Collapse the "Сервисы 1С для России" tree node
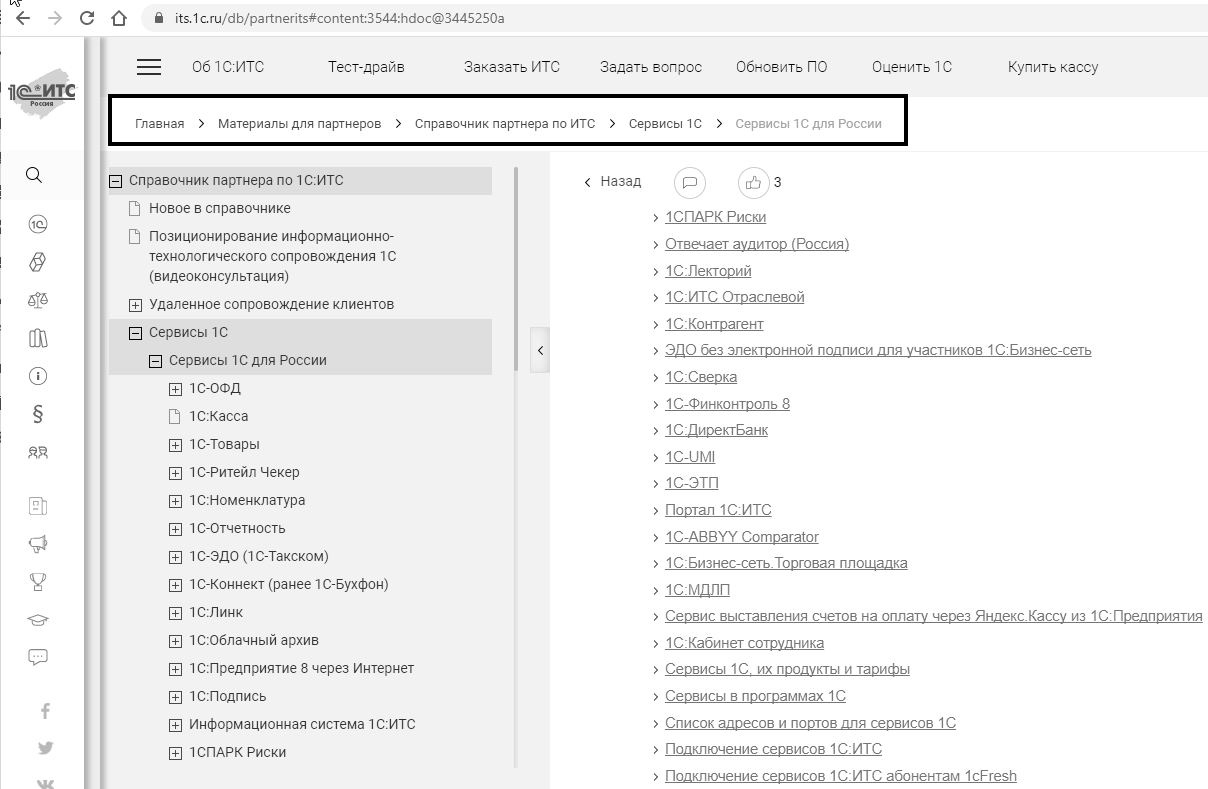This screenshot has height=789, width=1208. (155, 361)
